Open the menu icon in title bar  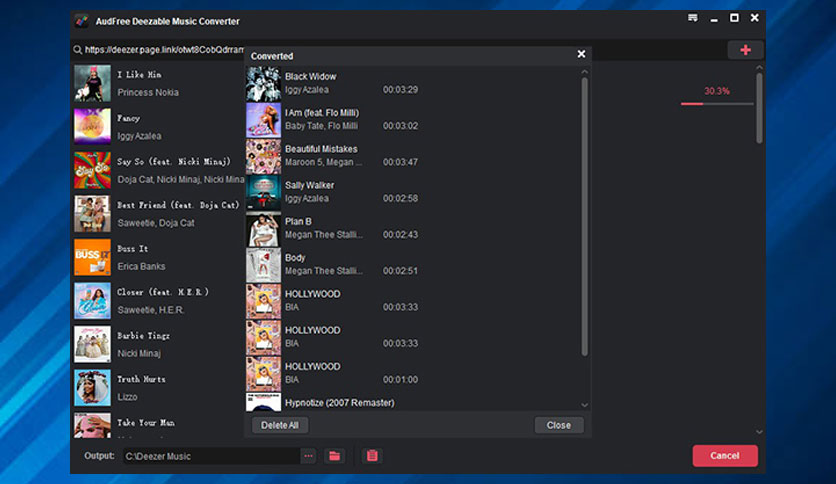[x=693, y=18]
